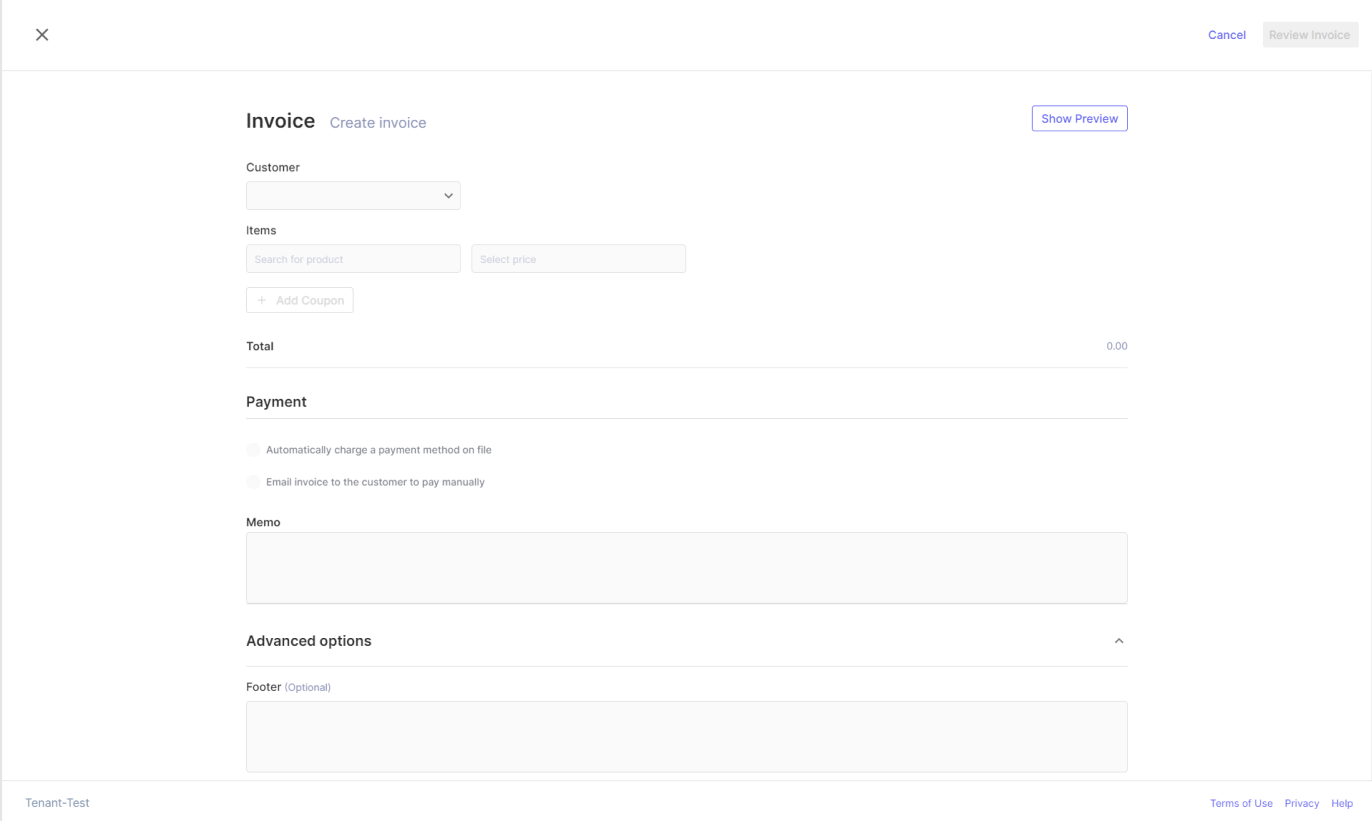Click the Review Invoice button
Image resolution: width=1372 pixels, height=821 pixels.
click(x=1309, y=35)
